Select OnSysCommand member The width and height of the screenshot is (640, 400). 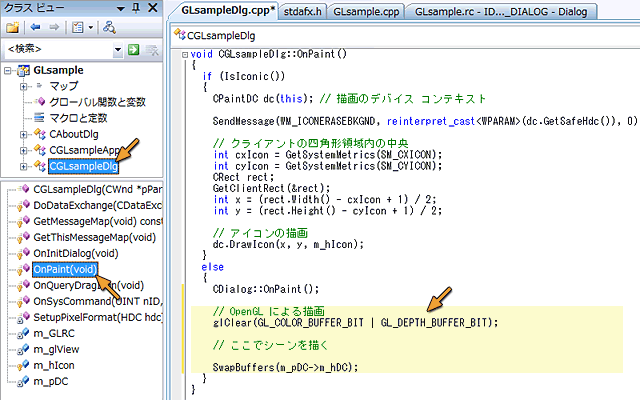pos(98,301)
